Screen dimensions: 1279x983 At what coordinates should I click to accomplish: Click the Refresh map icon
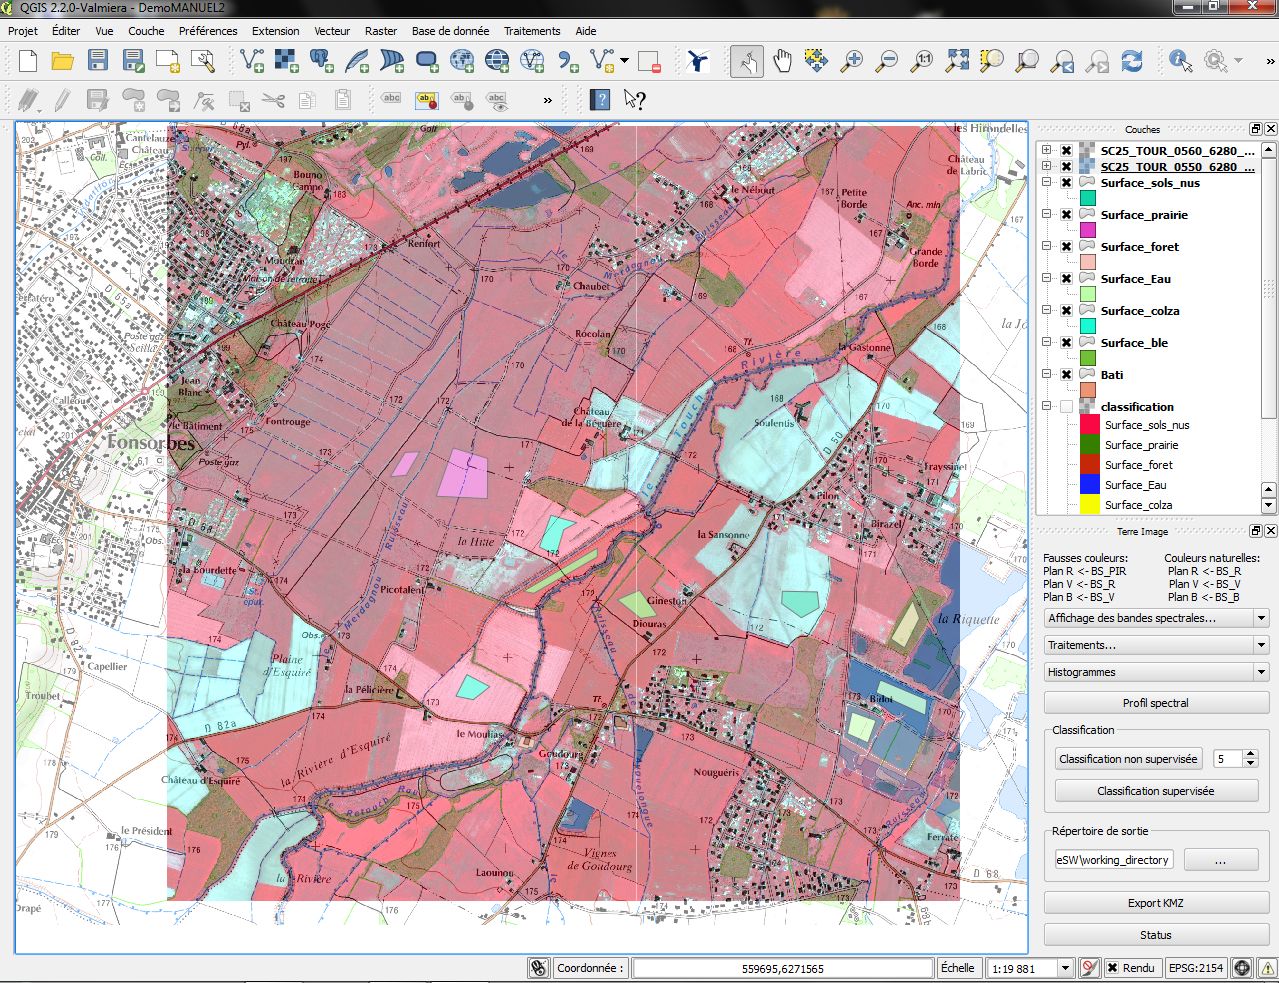1132,61
